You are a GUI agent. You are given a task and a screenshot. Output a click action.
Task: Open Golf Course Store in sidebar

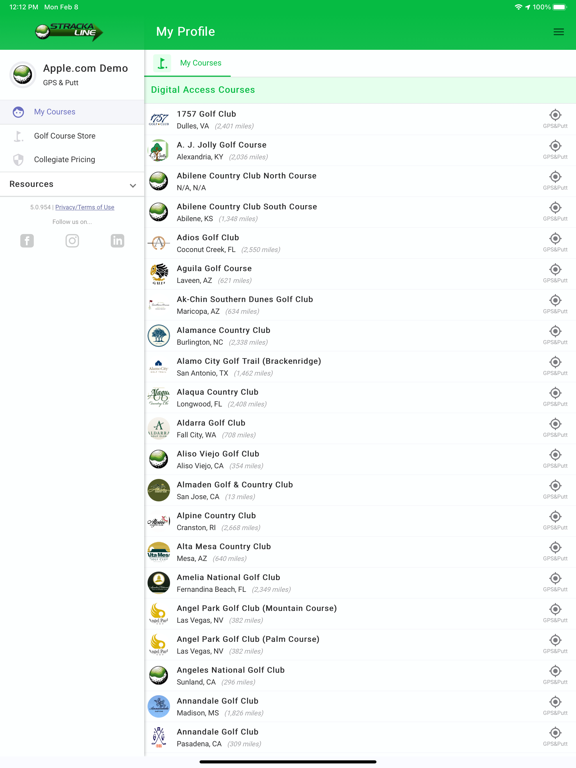(72, 136)
